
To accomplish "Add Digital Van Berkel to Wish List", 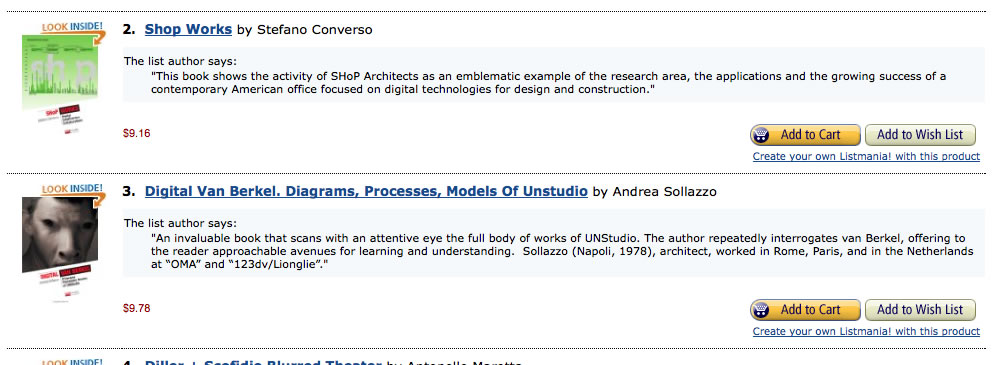I will pos(920,309).
